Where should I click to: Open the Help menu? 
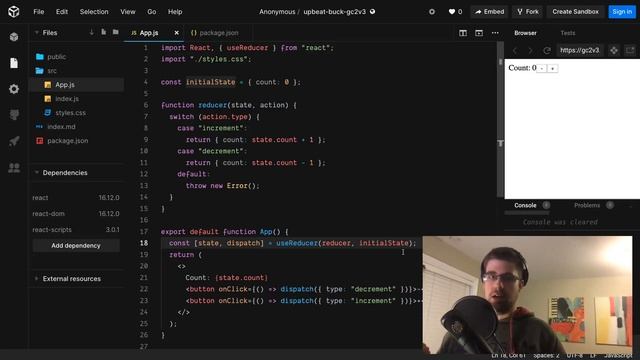coord(175,12)
